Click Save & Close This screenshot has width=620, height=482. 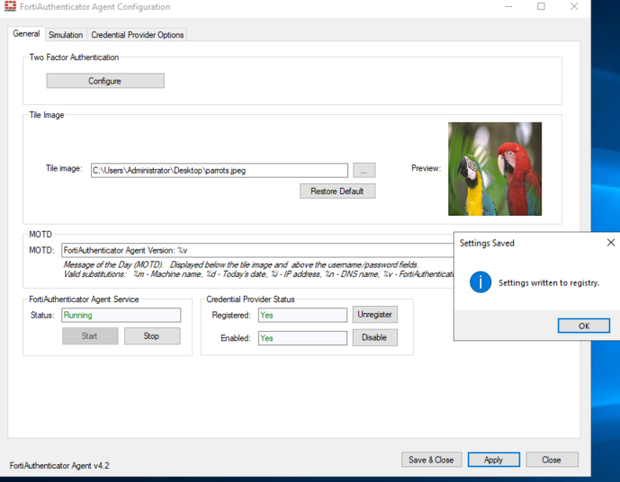tap(431, 460)
